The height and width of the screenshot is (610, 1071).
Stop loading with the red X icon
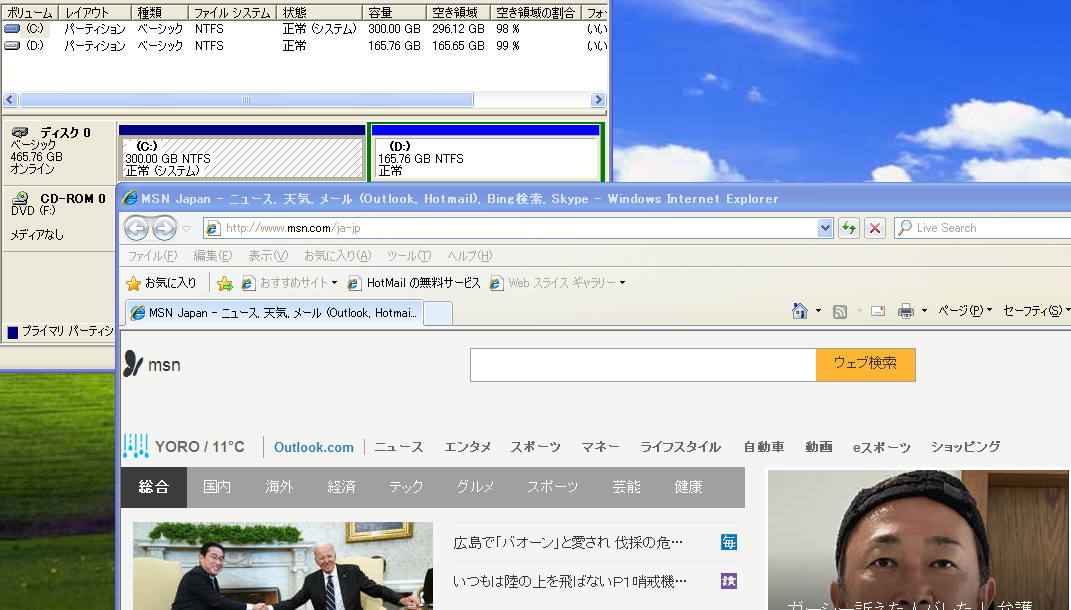875,228
